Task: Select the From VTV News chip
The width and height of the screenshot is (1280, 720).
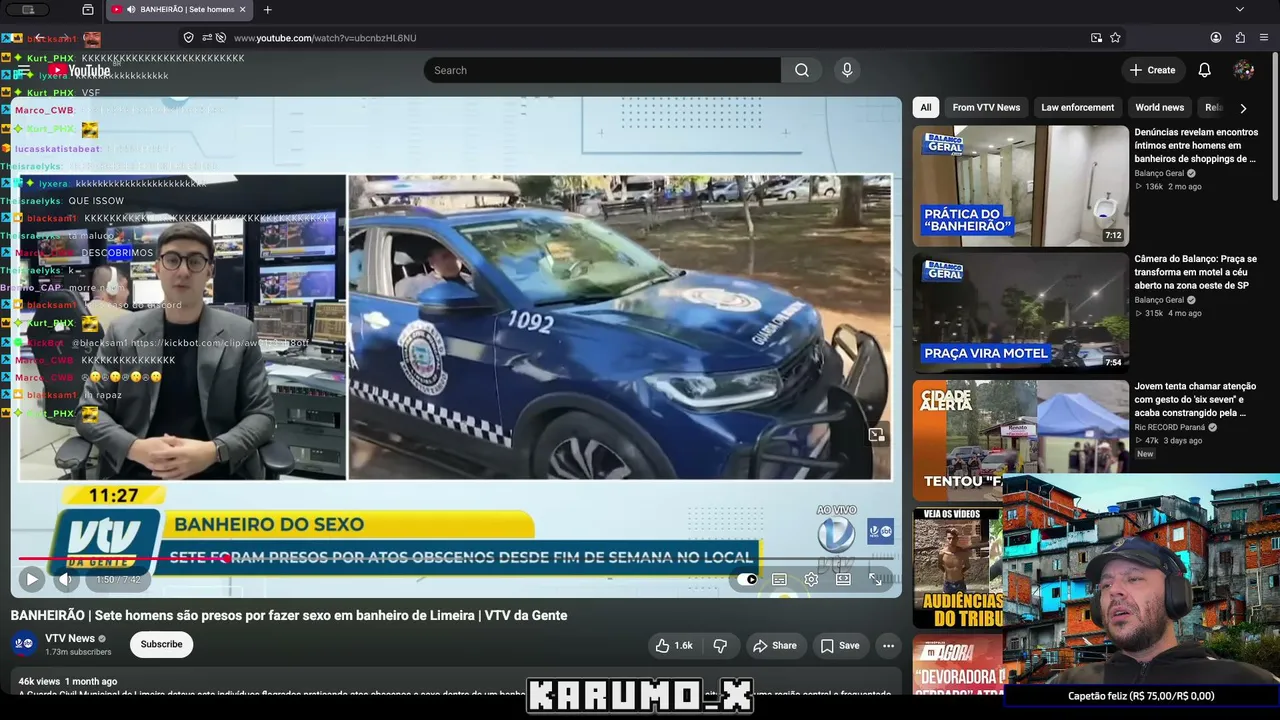Action: click(x=986, y=107)
